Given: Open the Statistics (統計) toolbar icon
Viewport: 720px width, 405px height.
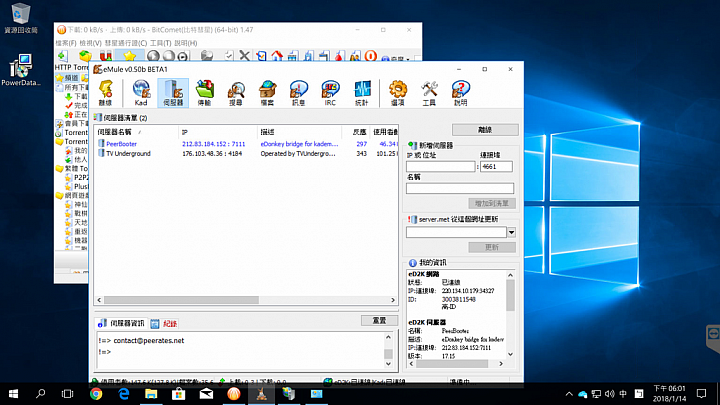Looking at the screenshot, I should (362, 93).
